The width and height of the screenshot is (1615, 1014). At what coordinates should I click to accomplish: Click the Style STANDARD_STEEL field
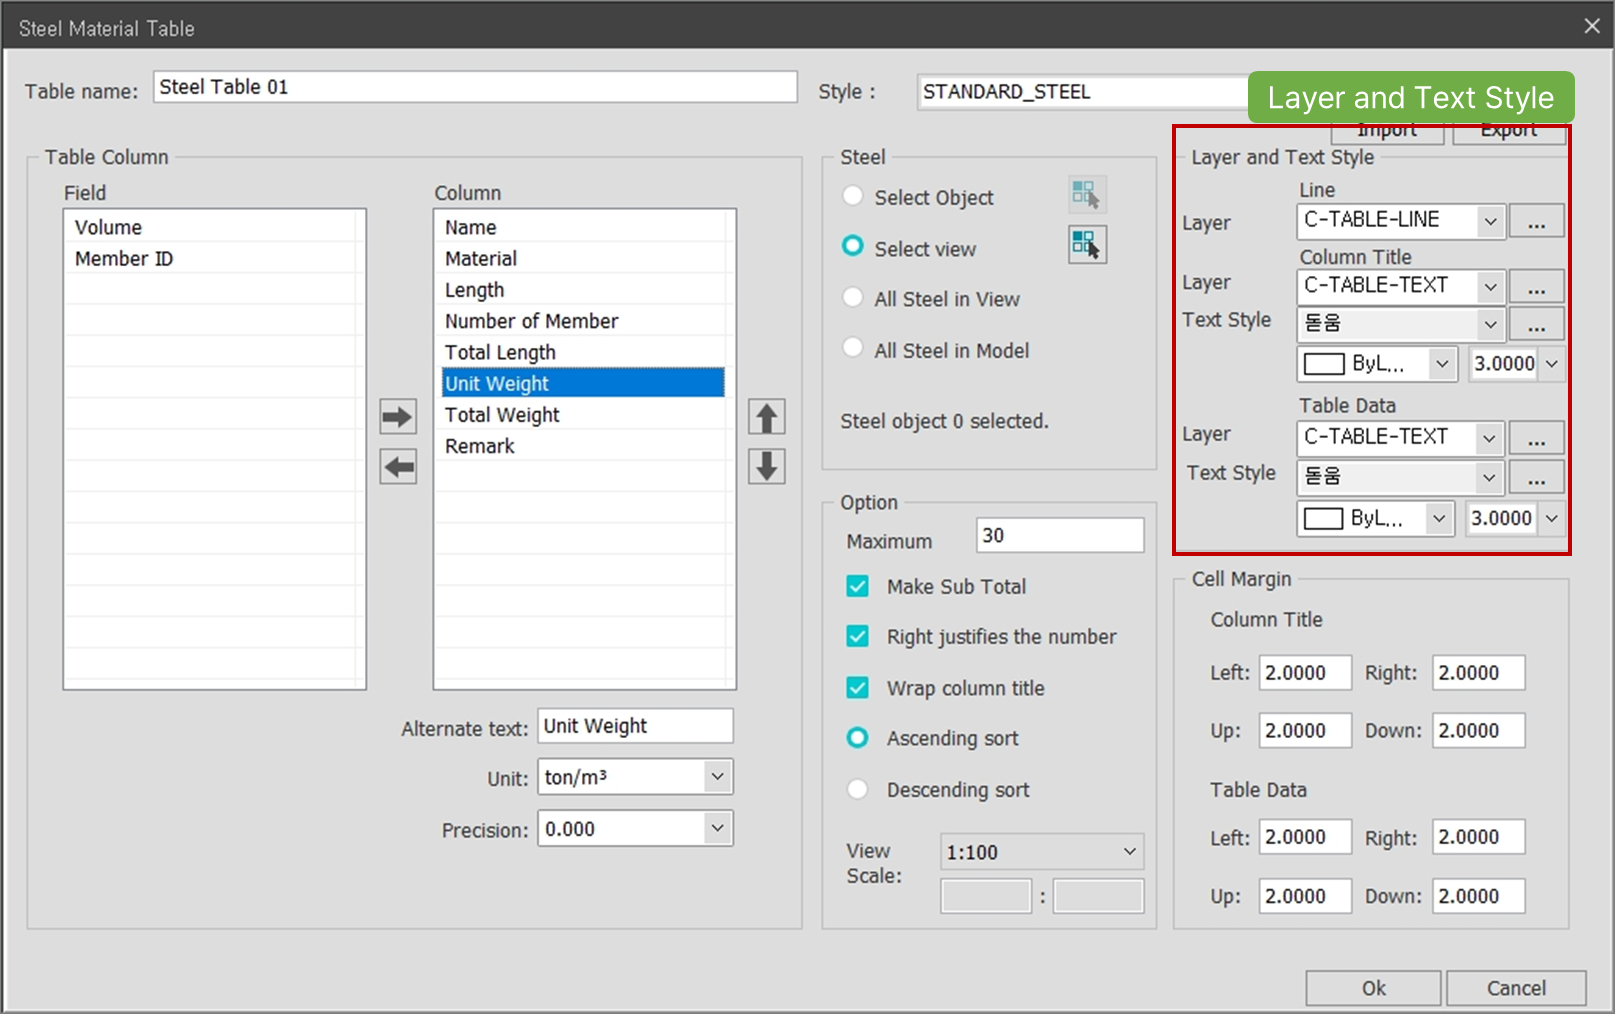1083,92
